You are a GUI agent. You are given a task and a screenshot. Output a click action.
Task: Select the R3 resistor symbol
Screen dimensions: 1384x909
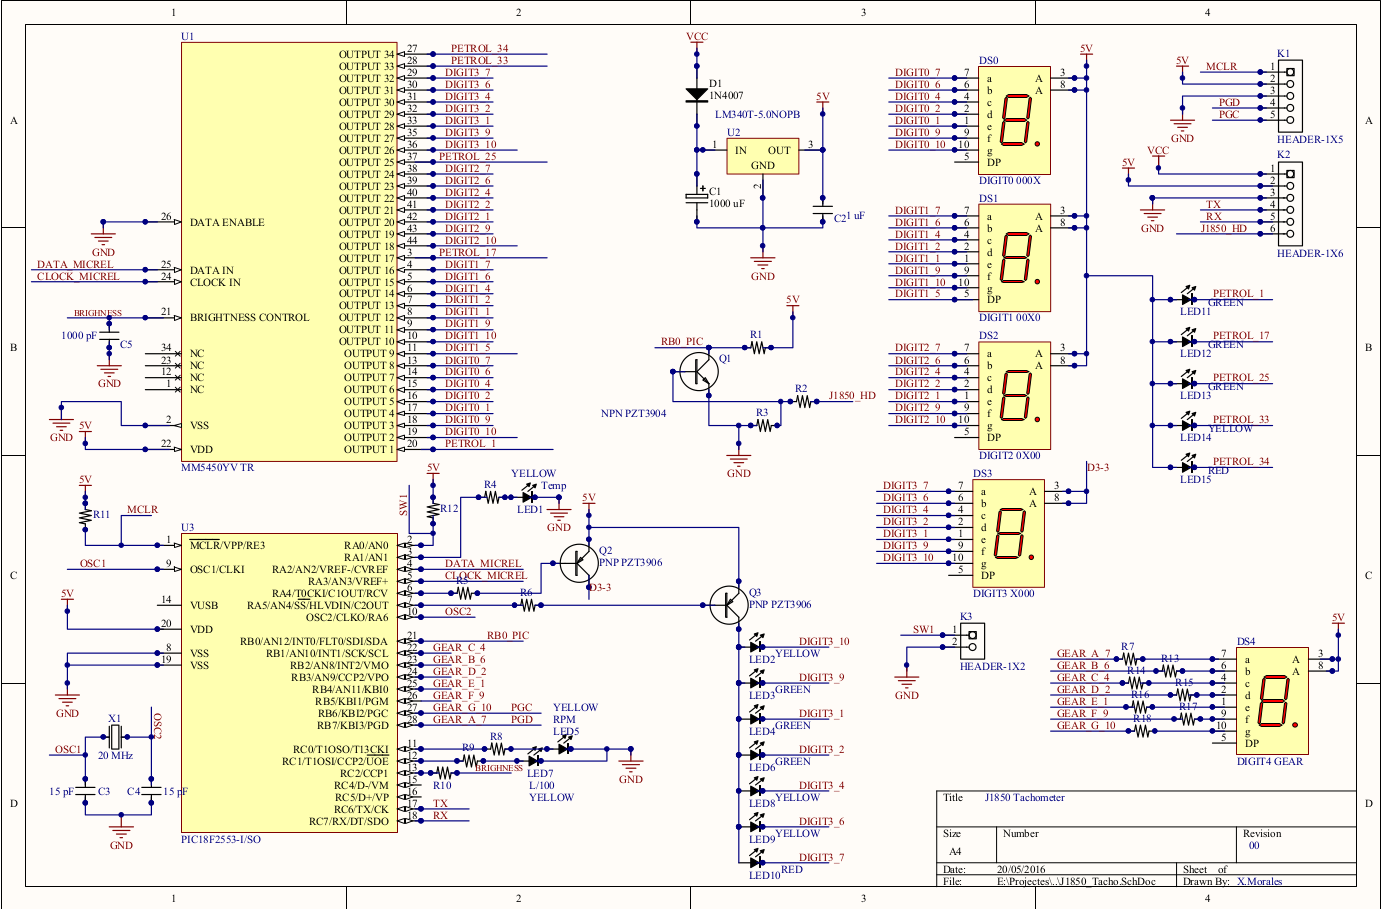tap(764, 425)
